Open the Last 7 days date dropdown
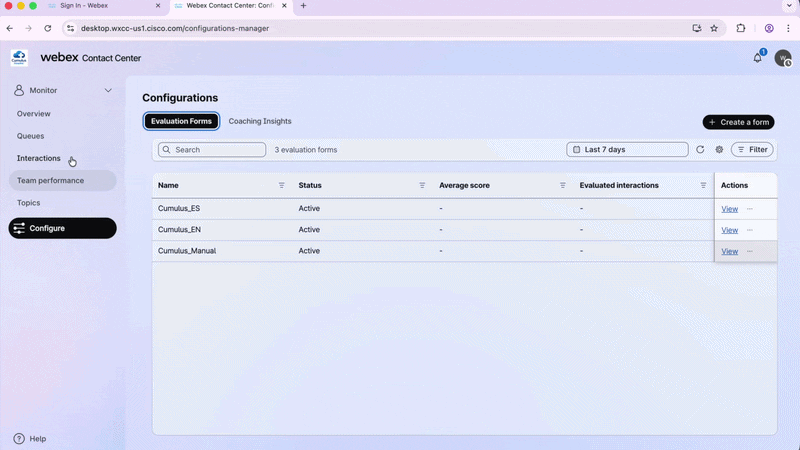The height and width of the screenshot is (450, 800). (627, 149)
